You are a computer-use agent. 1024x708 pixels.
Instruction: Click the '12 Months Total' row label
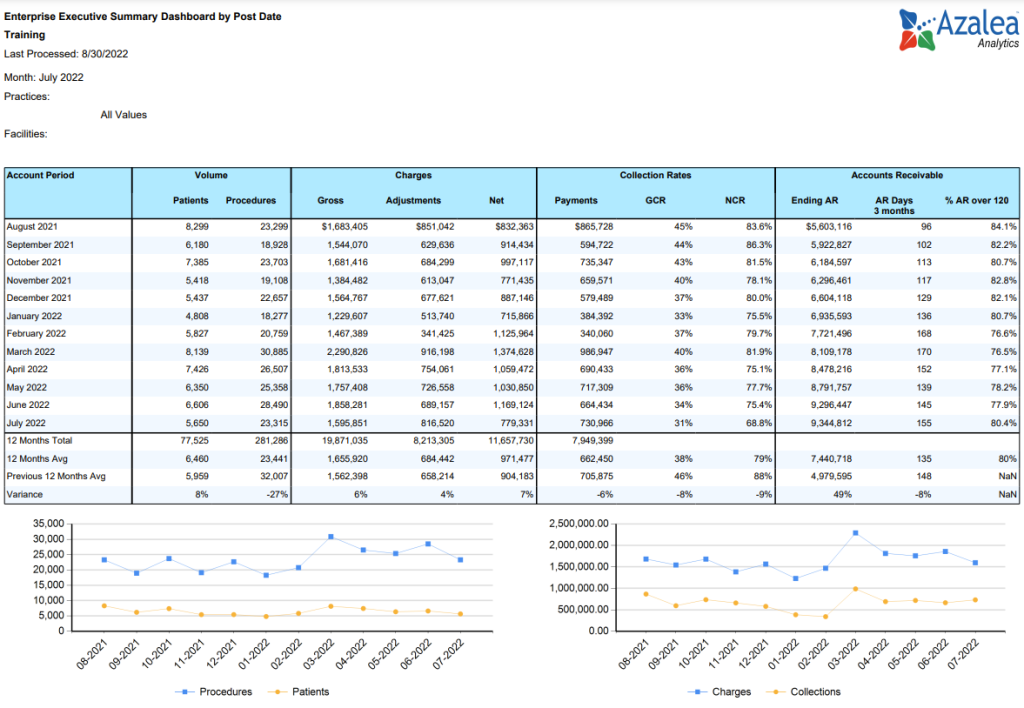coord(39,441)
